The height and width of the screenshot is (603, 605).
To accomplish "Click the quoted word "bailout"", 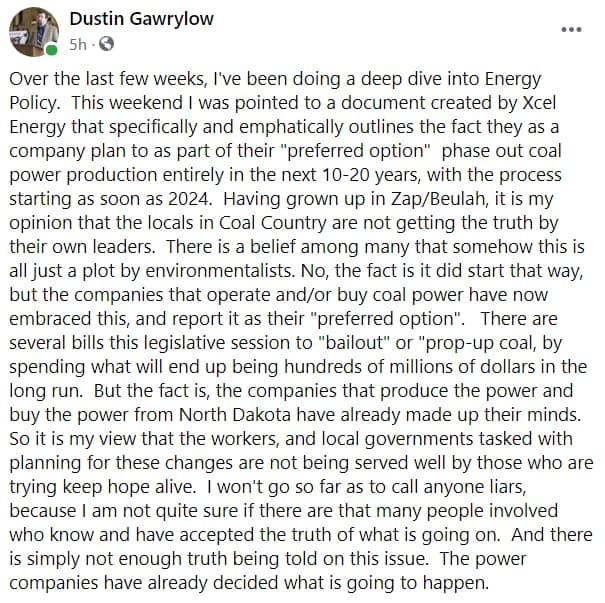I will coord(354,343).
